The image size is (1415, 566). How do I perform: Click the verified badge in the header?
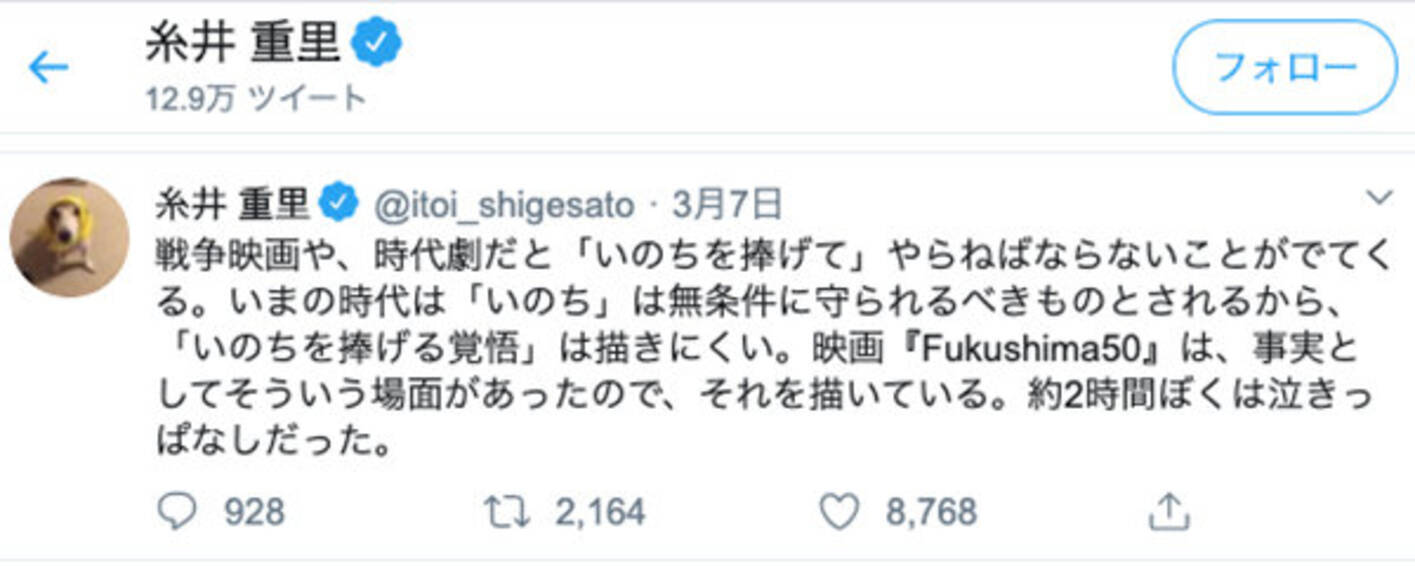(x=378, y=44)
